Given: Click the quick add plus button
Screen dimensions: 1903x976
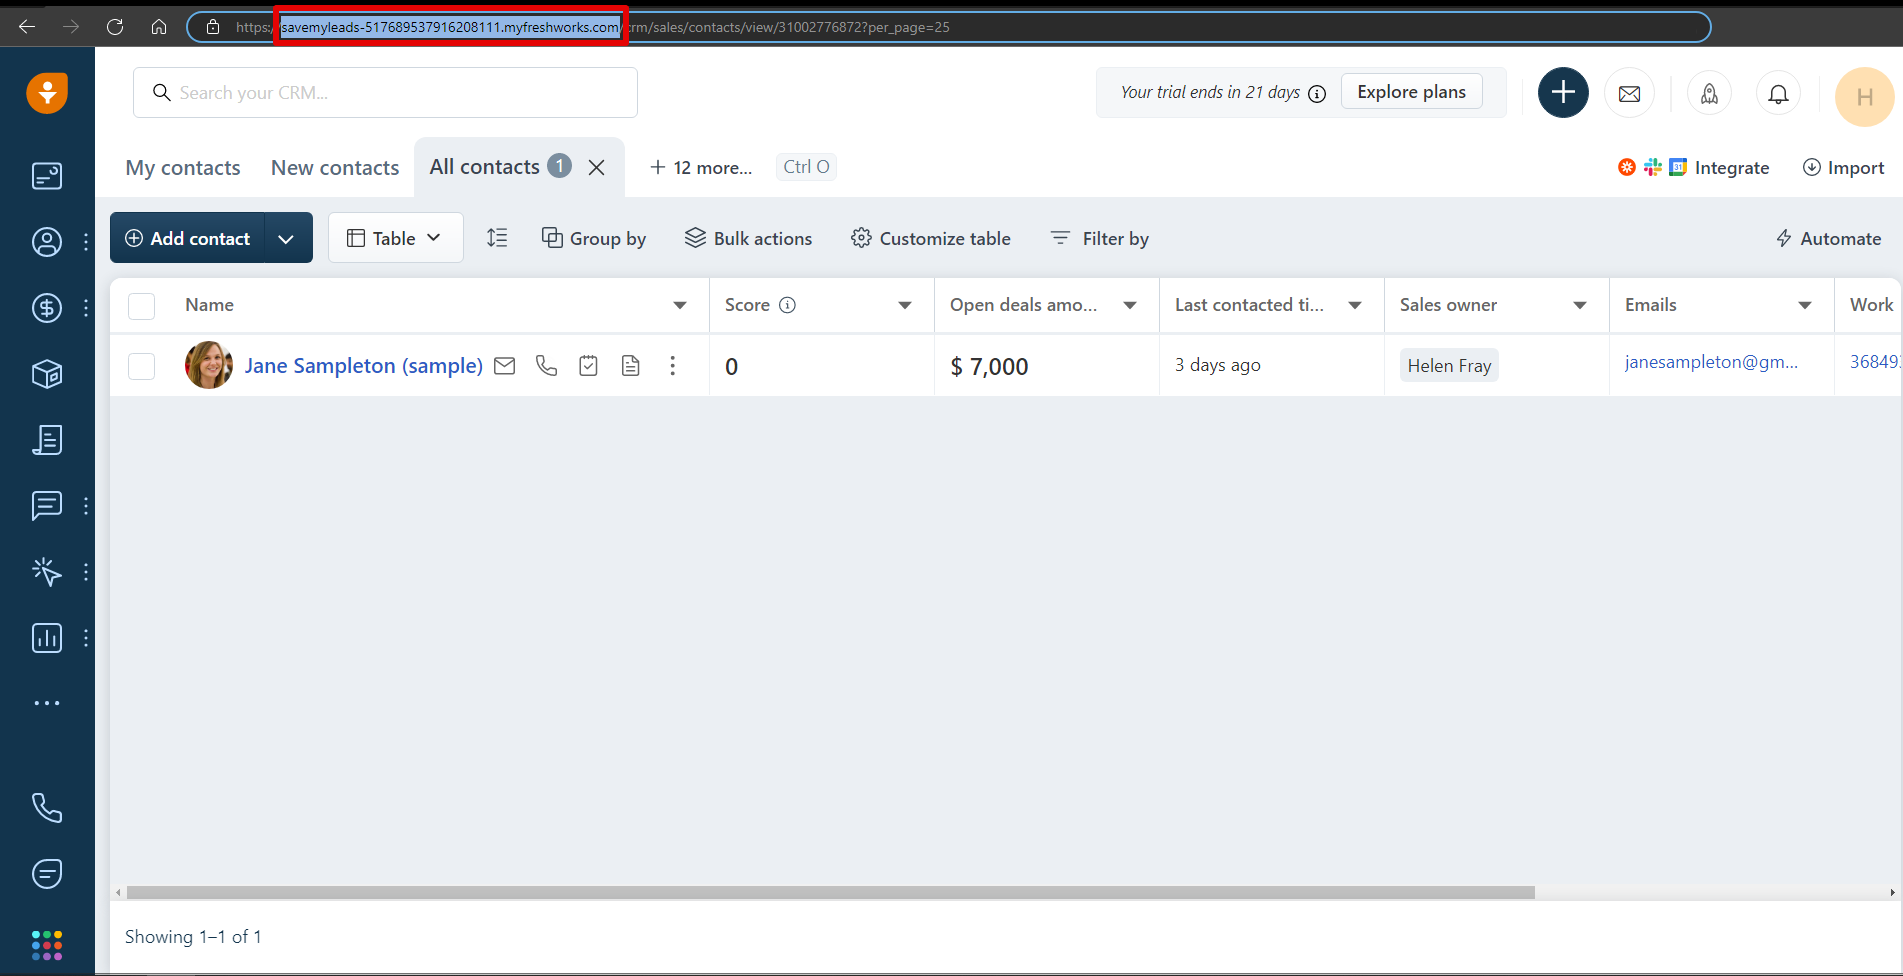Looking at the screenshot, I should click(1563, 92).
